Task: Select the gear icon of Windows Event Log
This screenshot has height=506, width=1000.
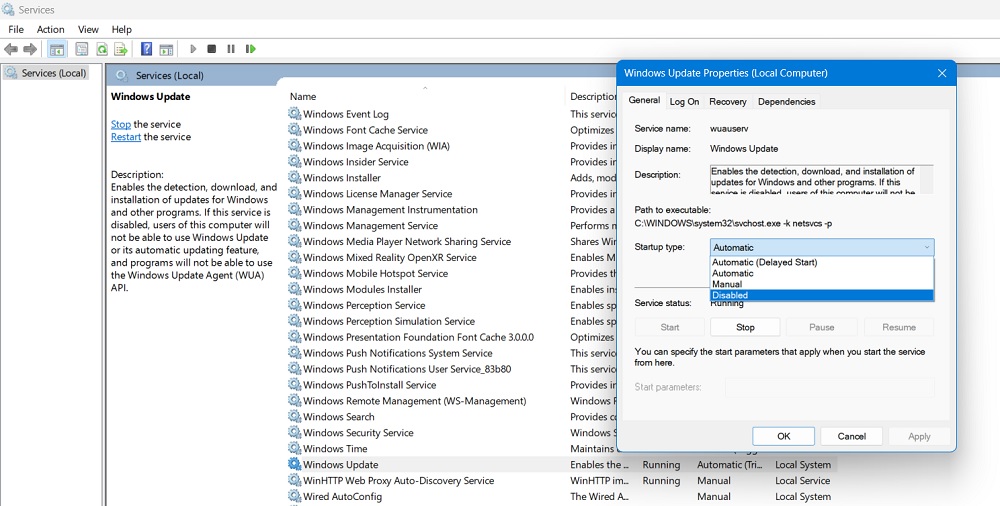Action: (x=294, y=114)
